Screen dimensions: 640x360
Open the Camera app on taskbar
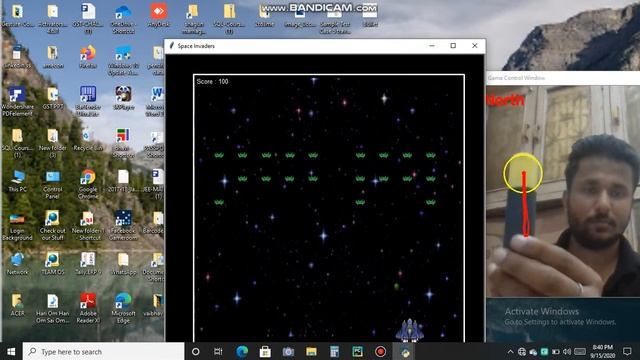pyautogui.click(x=288, y=351)
